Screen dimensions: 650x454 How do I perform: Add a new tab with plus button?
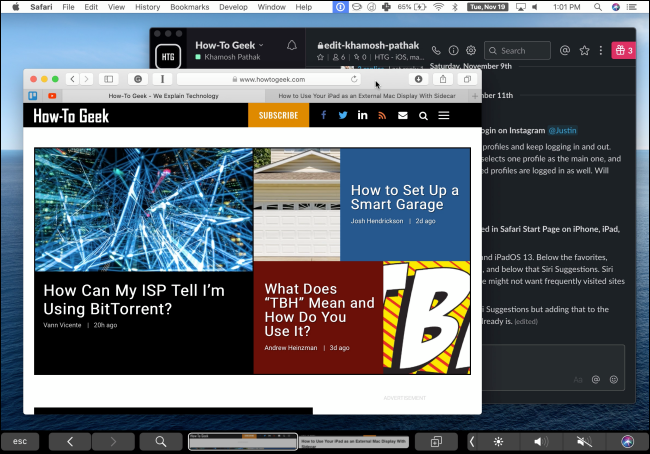click(x=475, y=96)
